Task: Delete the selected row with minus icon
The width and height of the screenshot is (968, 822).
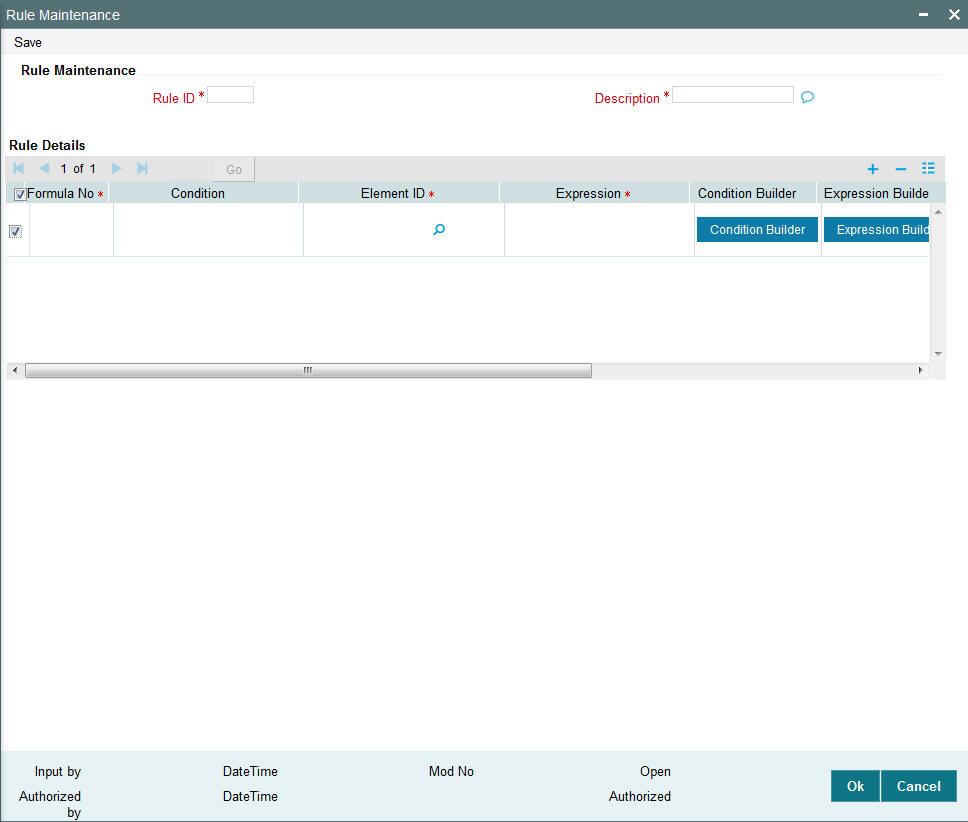Action: click(901, 169)
